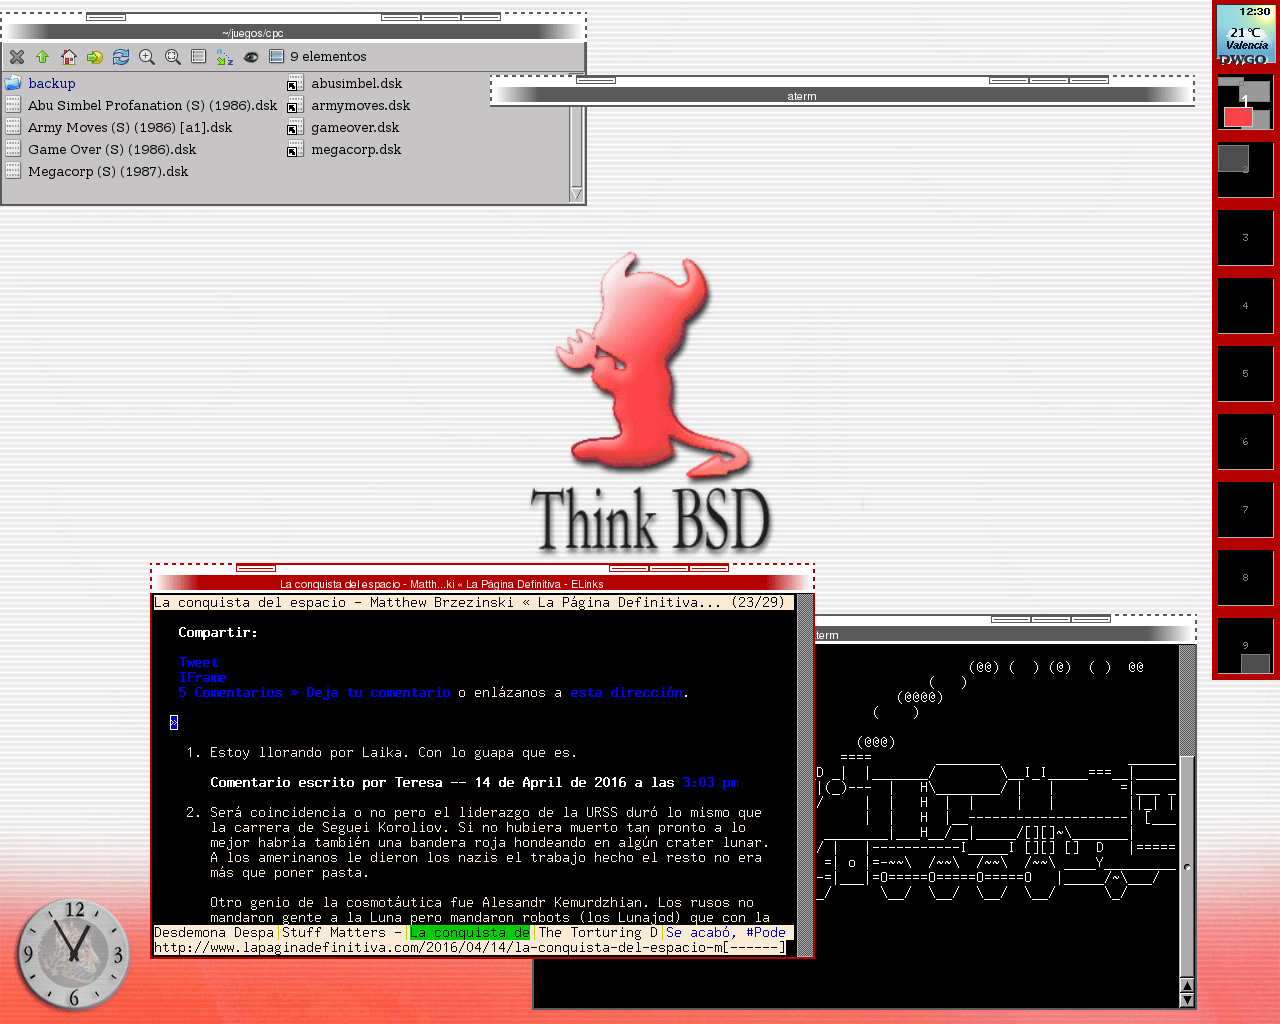Switch to workspace 4 in the pager
The image size is (1280, 1024).
(1245, 306)
